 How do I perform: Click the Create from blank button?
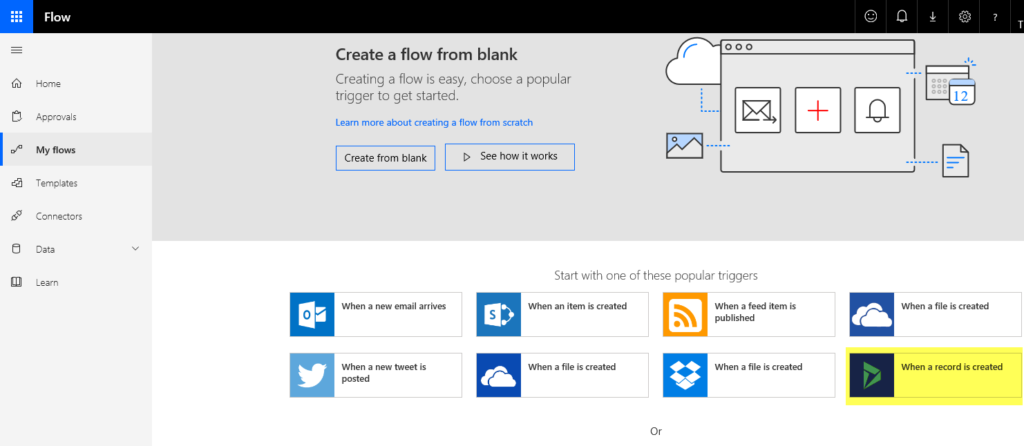(385, 158)
